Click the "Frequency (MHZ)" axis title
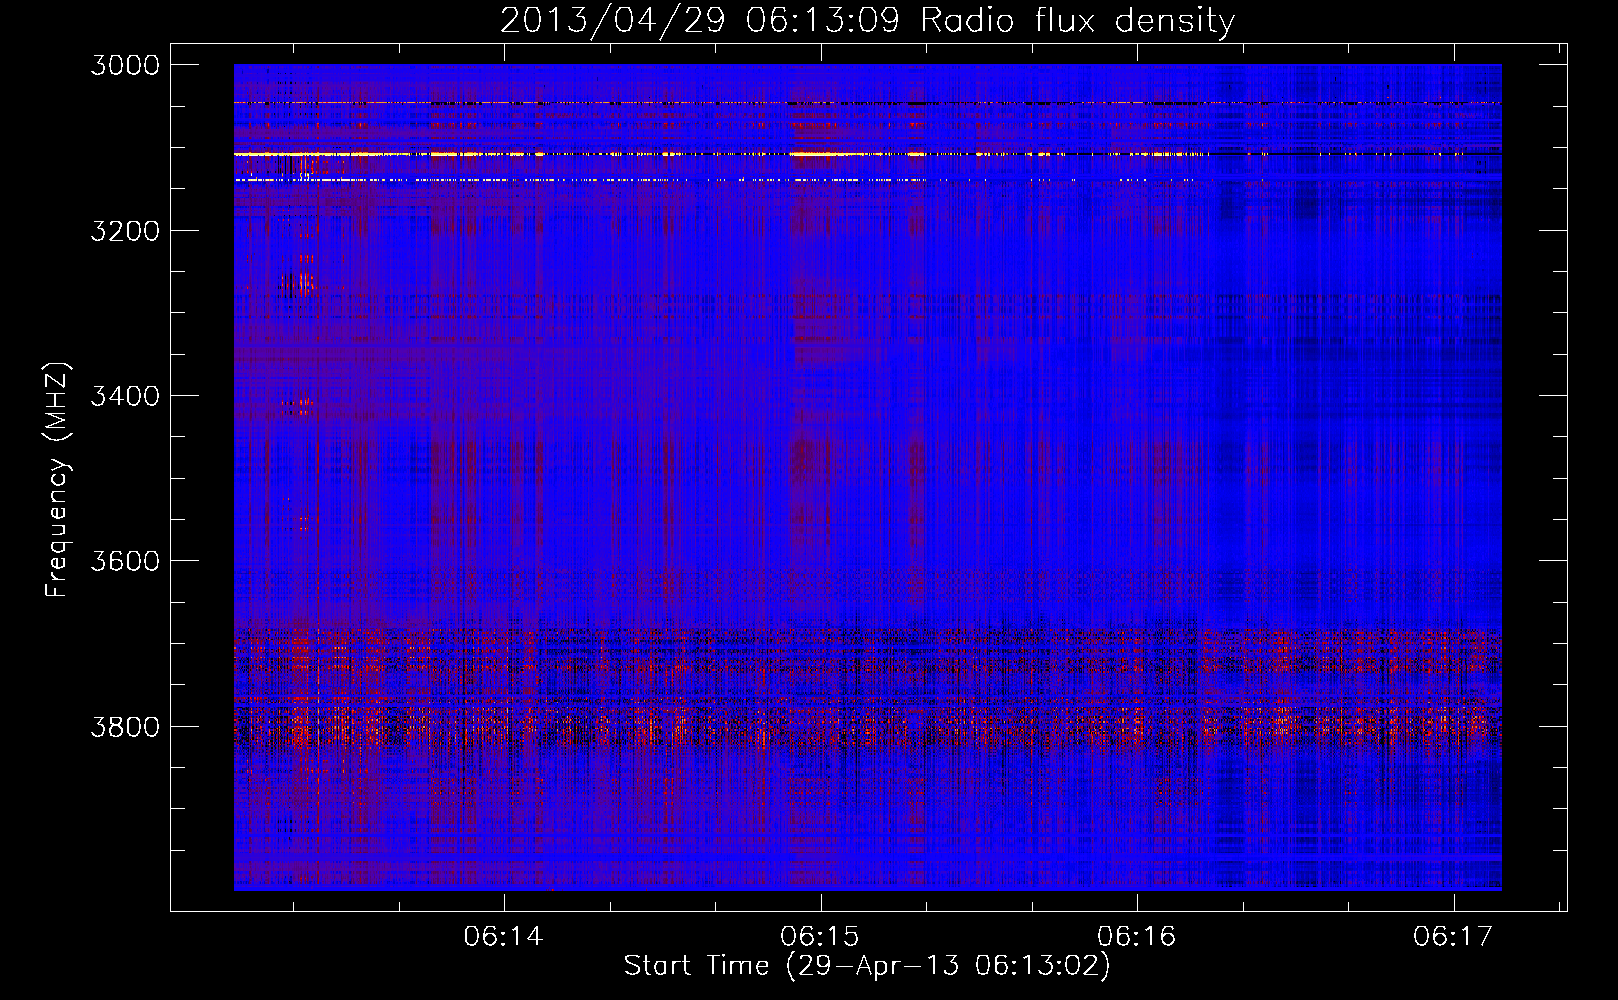This screenshot has height=1000, width=1618. 58,480
